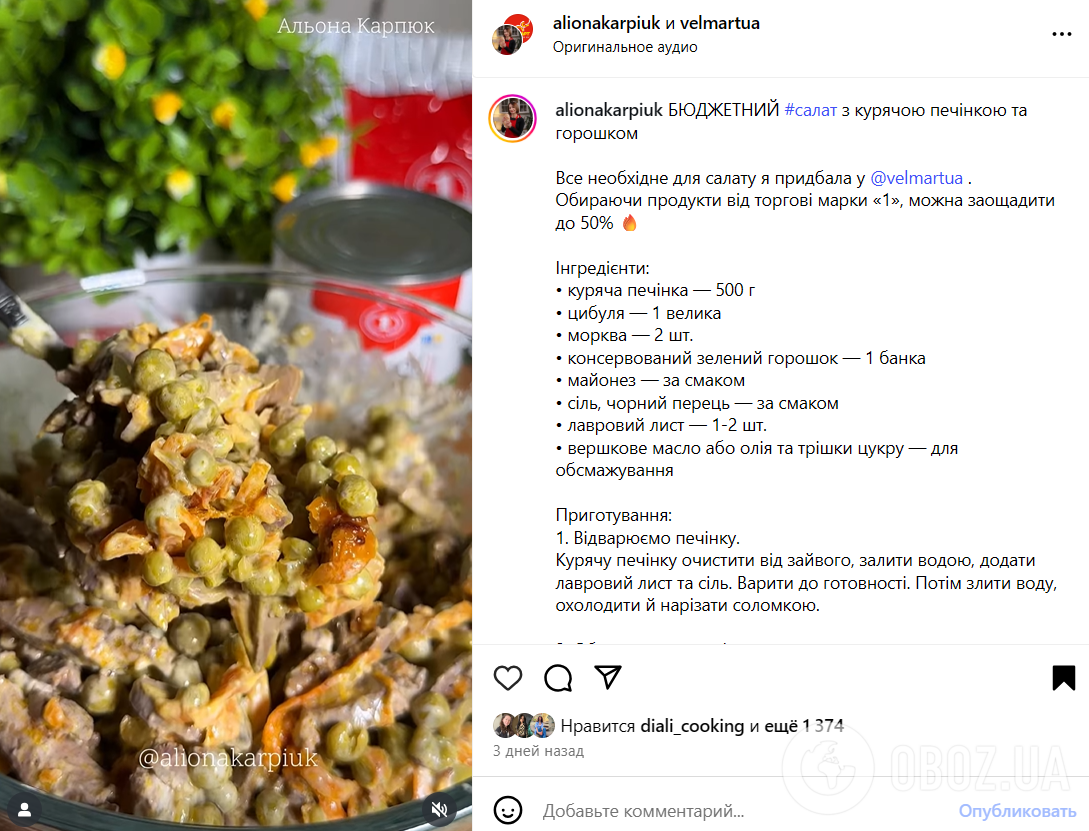1089x831 pixels.
Task: Click the comment input field
Action: 743,811
